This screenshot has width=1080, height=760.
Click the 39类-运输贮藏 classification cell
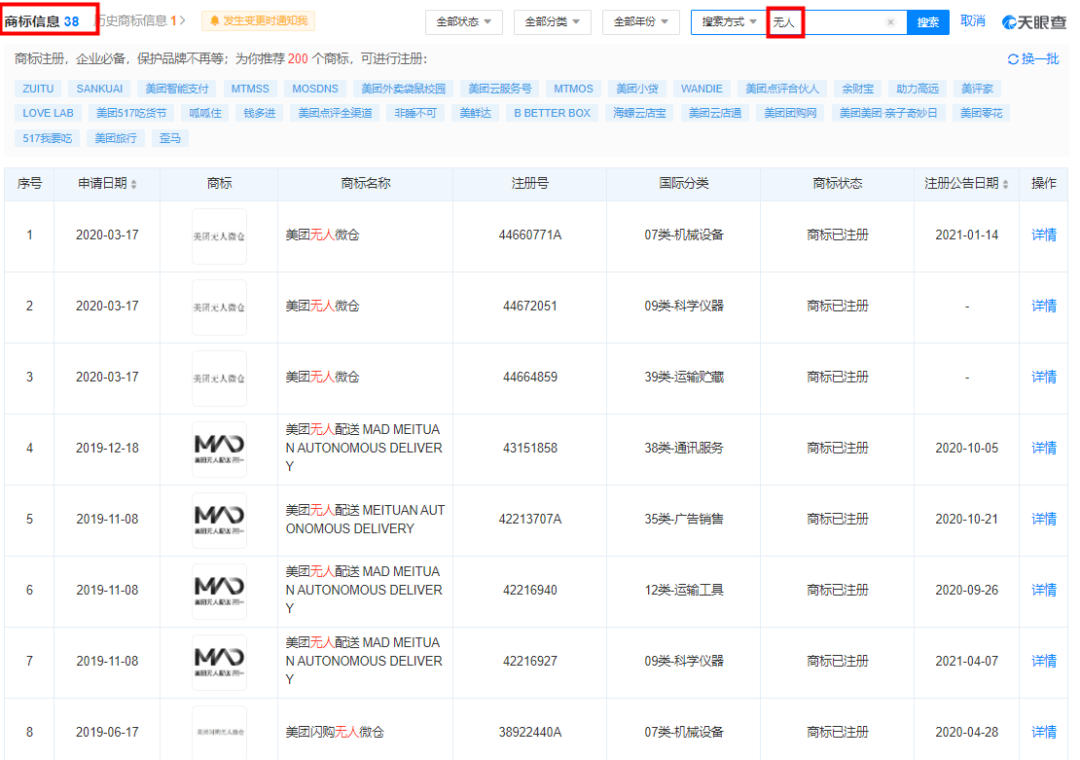(x=683, y=378)
